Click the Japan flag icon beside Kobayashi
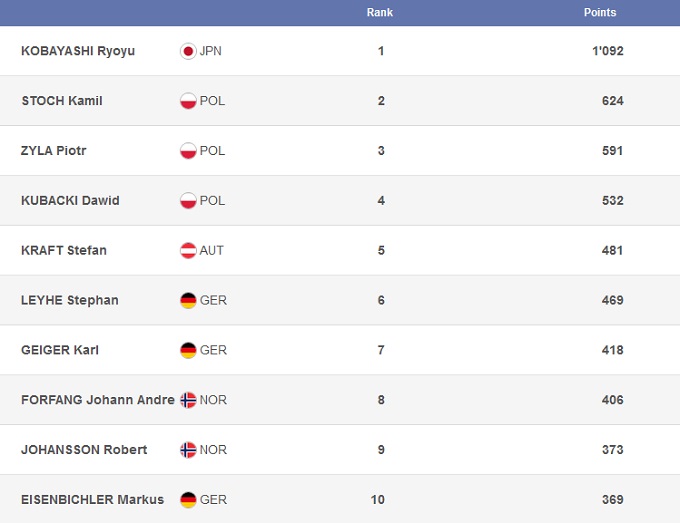This screenshot has height=523, width=680. point(188,51)
